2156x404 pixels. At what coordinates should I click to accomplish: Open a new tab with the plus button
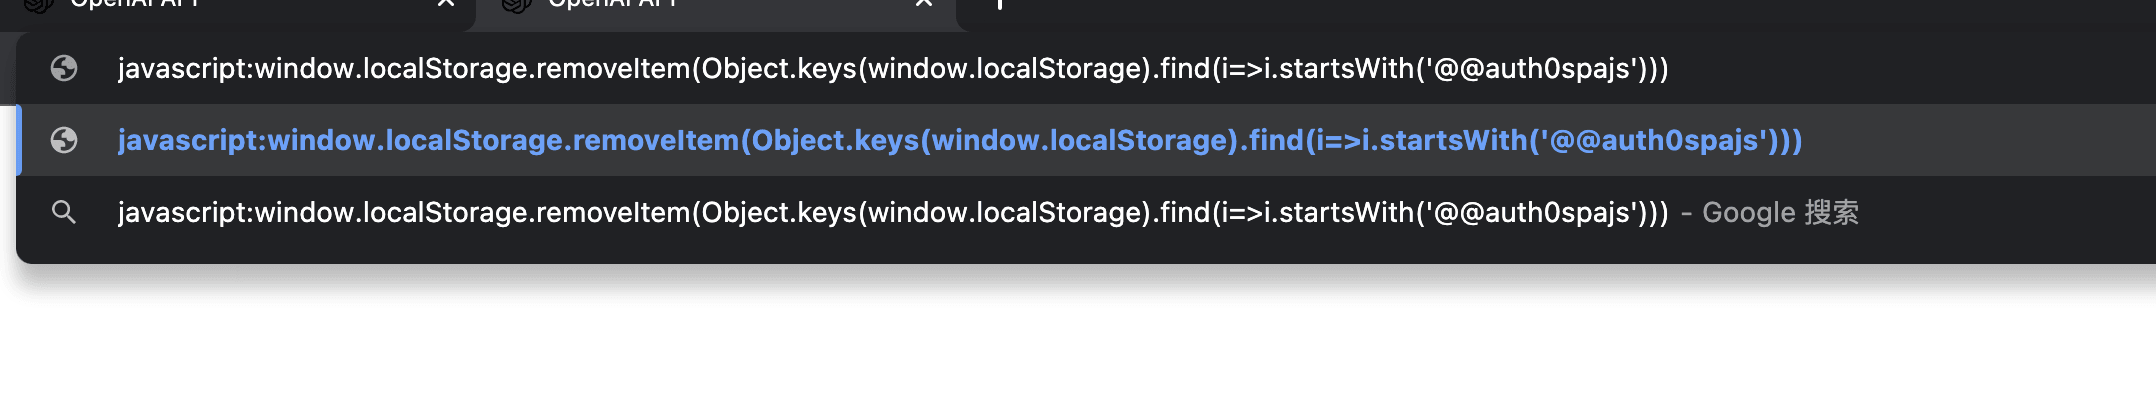(999, 4)
